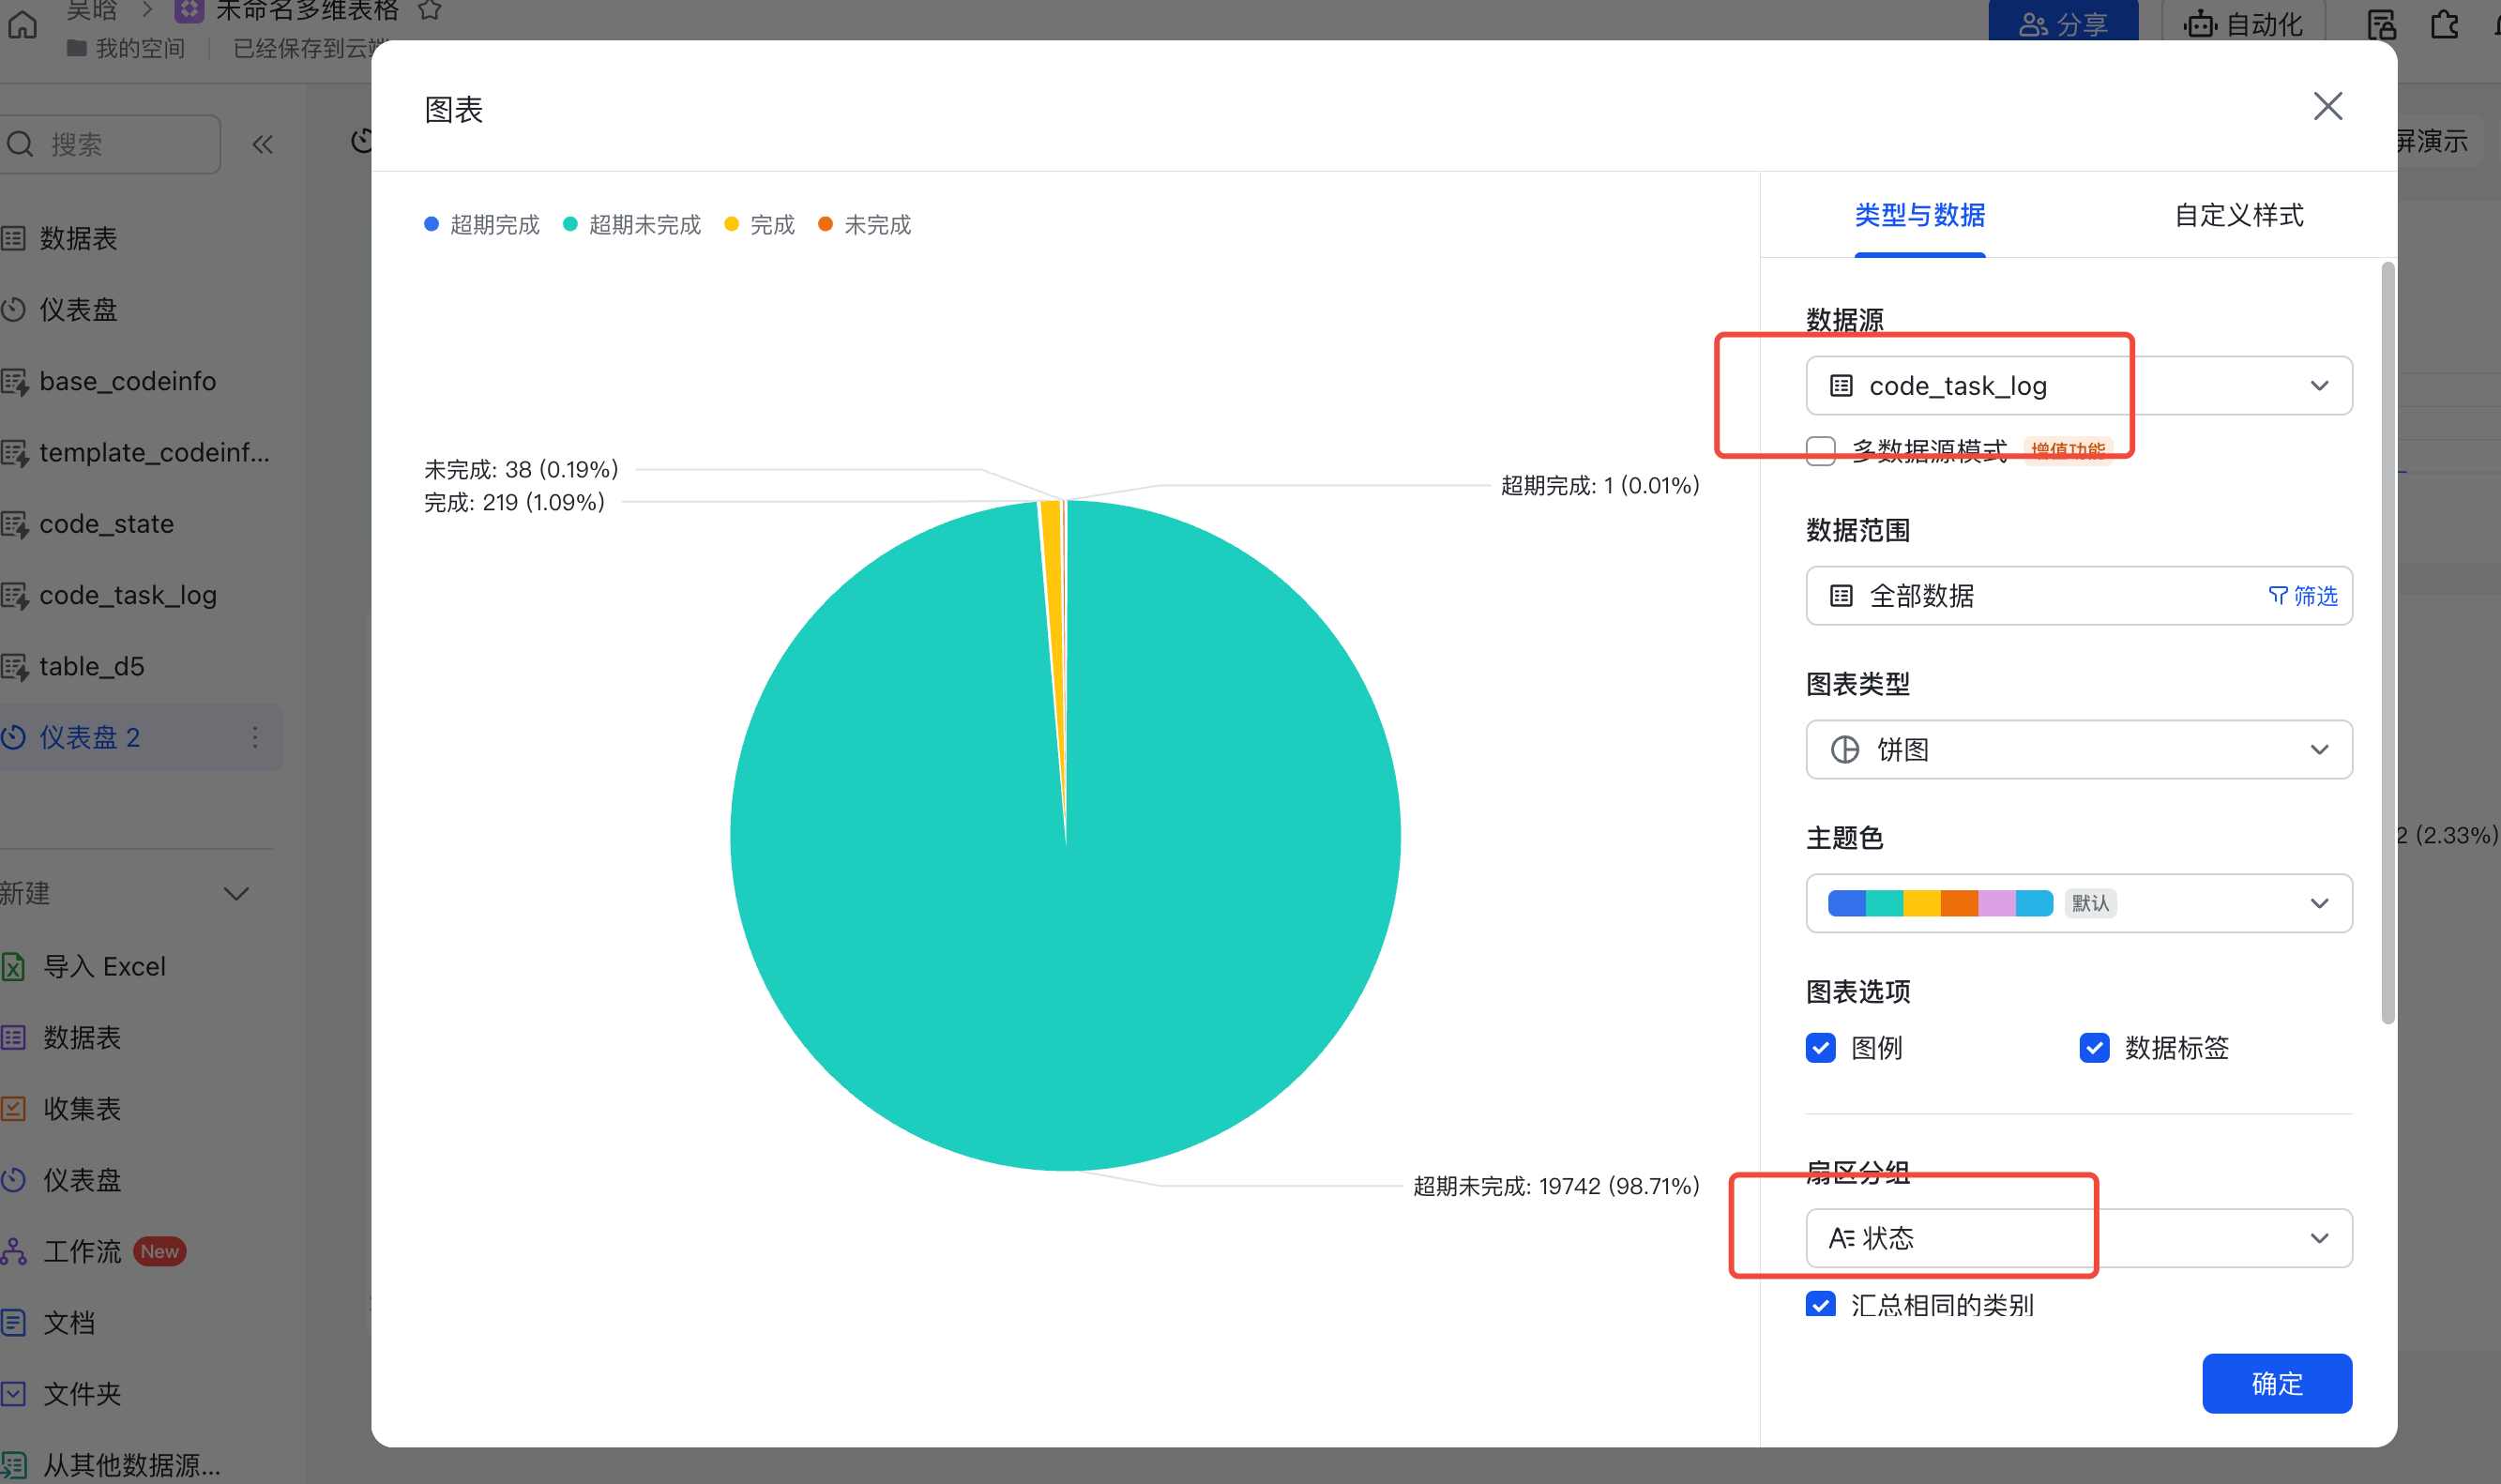Click the 全部数据 range field
Screen dimensions: 2501x1484
click(2078, 596)
